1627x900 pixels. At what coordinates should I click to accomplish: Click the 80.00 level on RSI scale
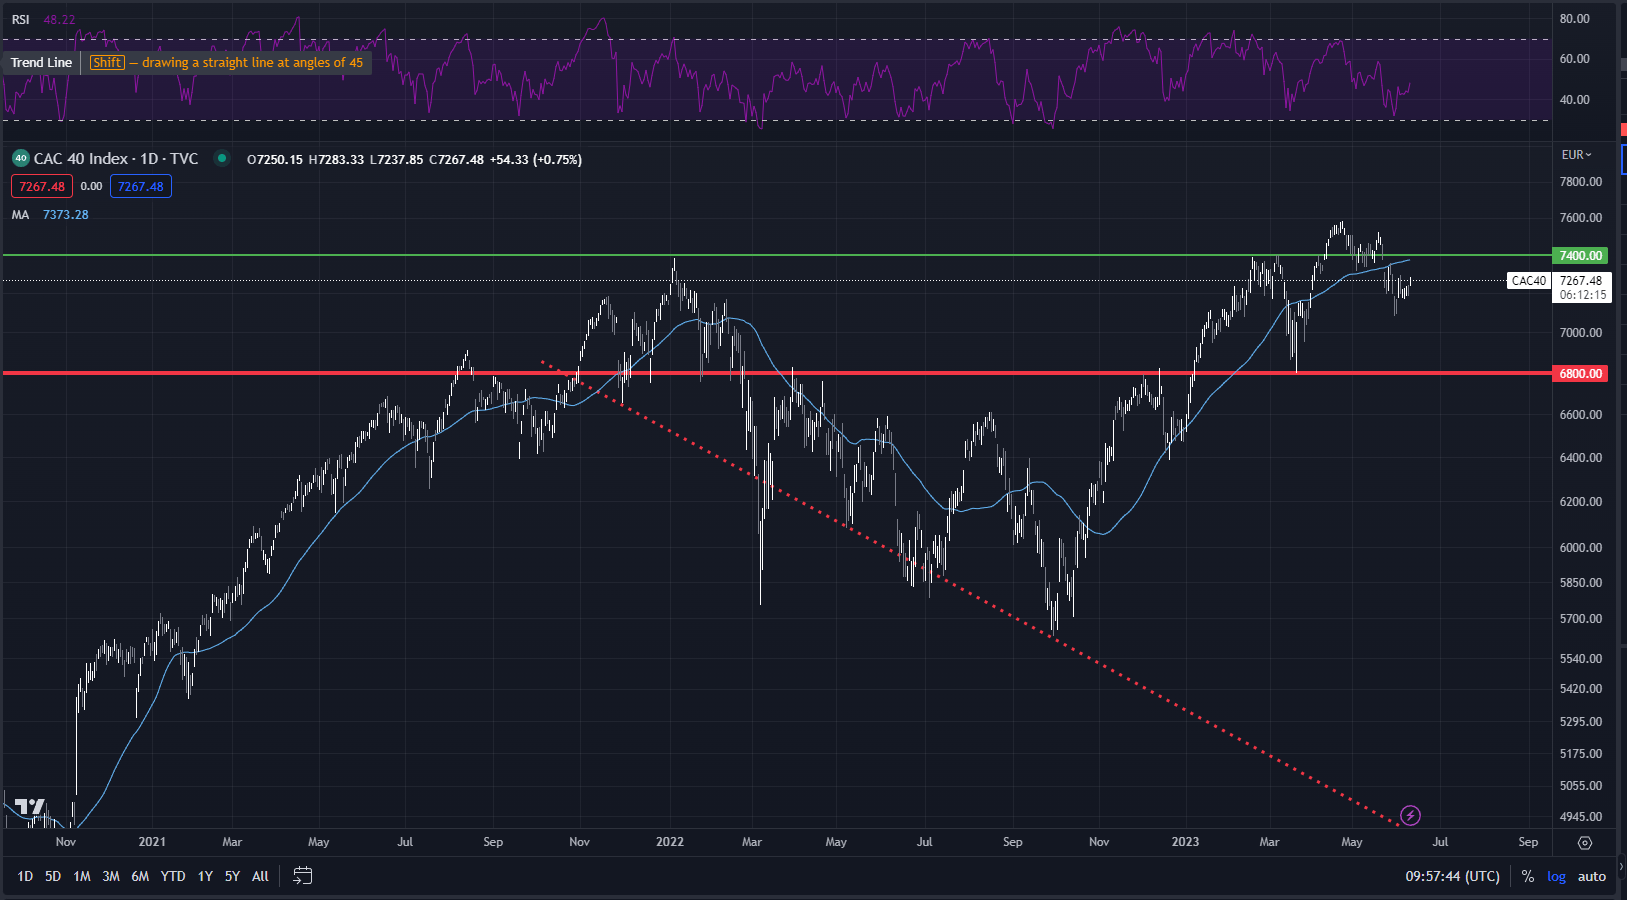[1574, 19]
